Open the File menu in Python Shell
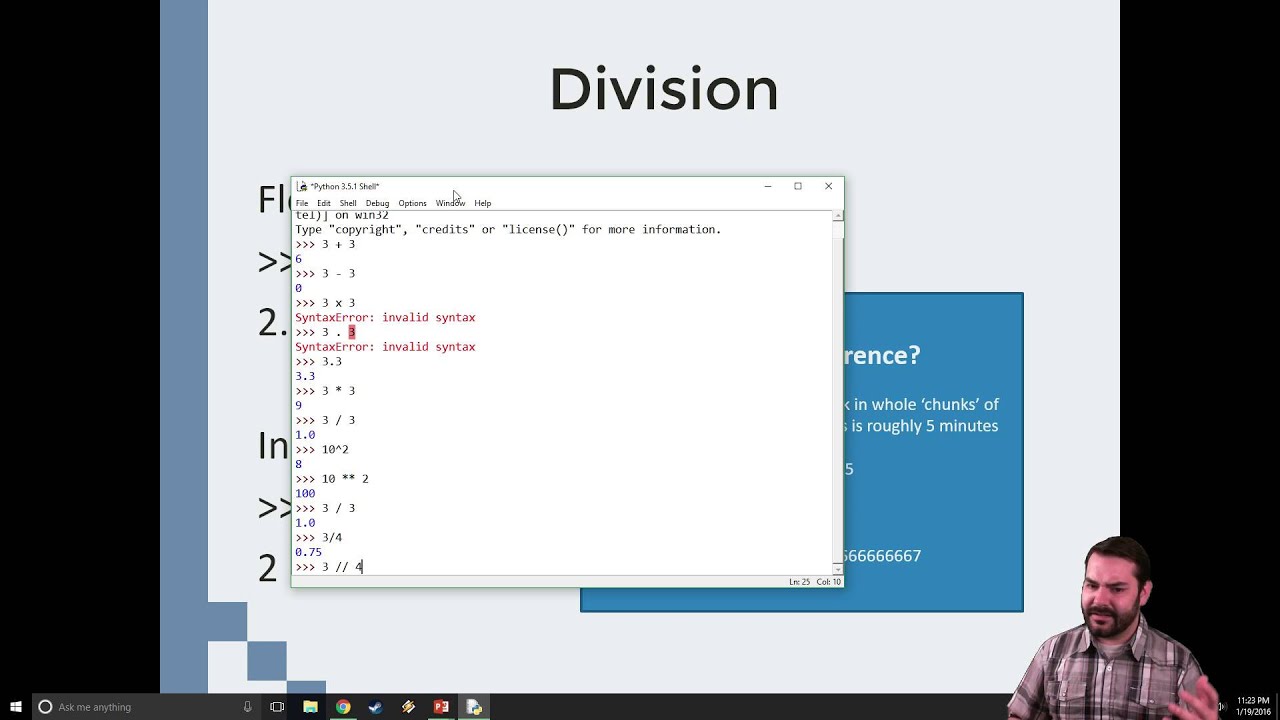 (x=302, y=203)
